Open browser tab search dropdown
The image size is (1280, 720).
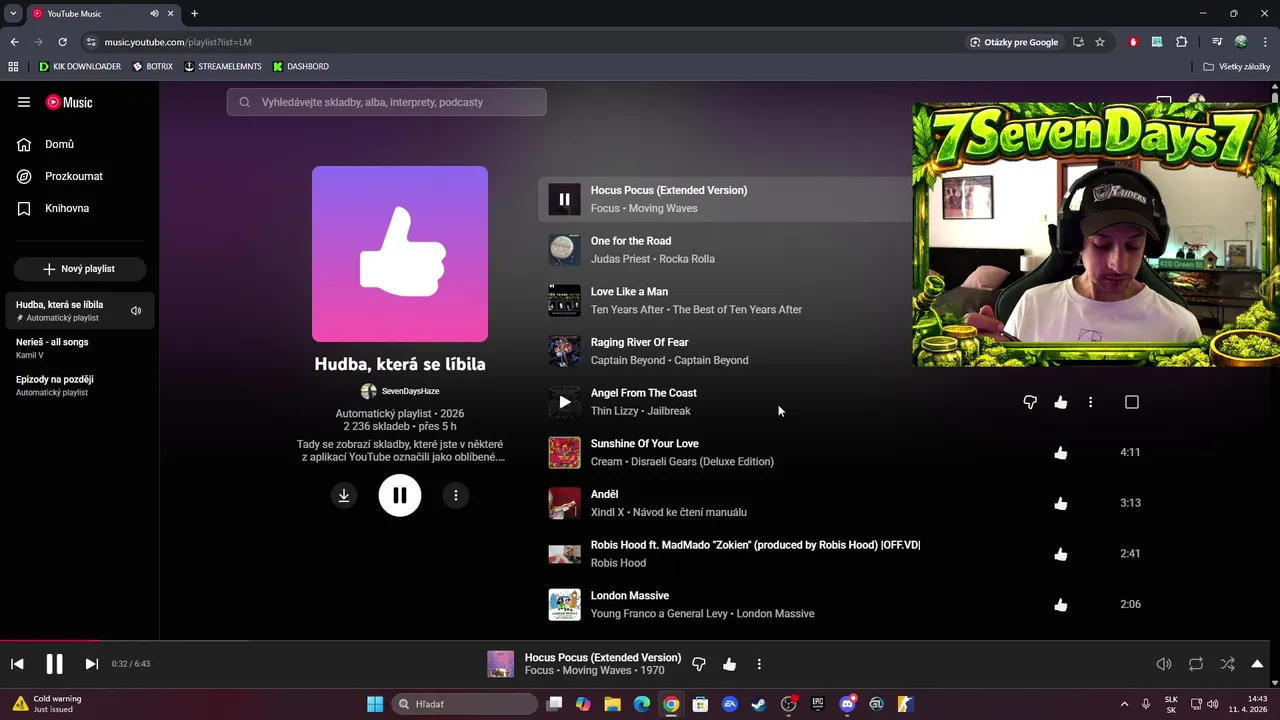13,14
